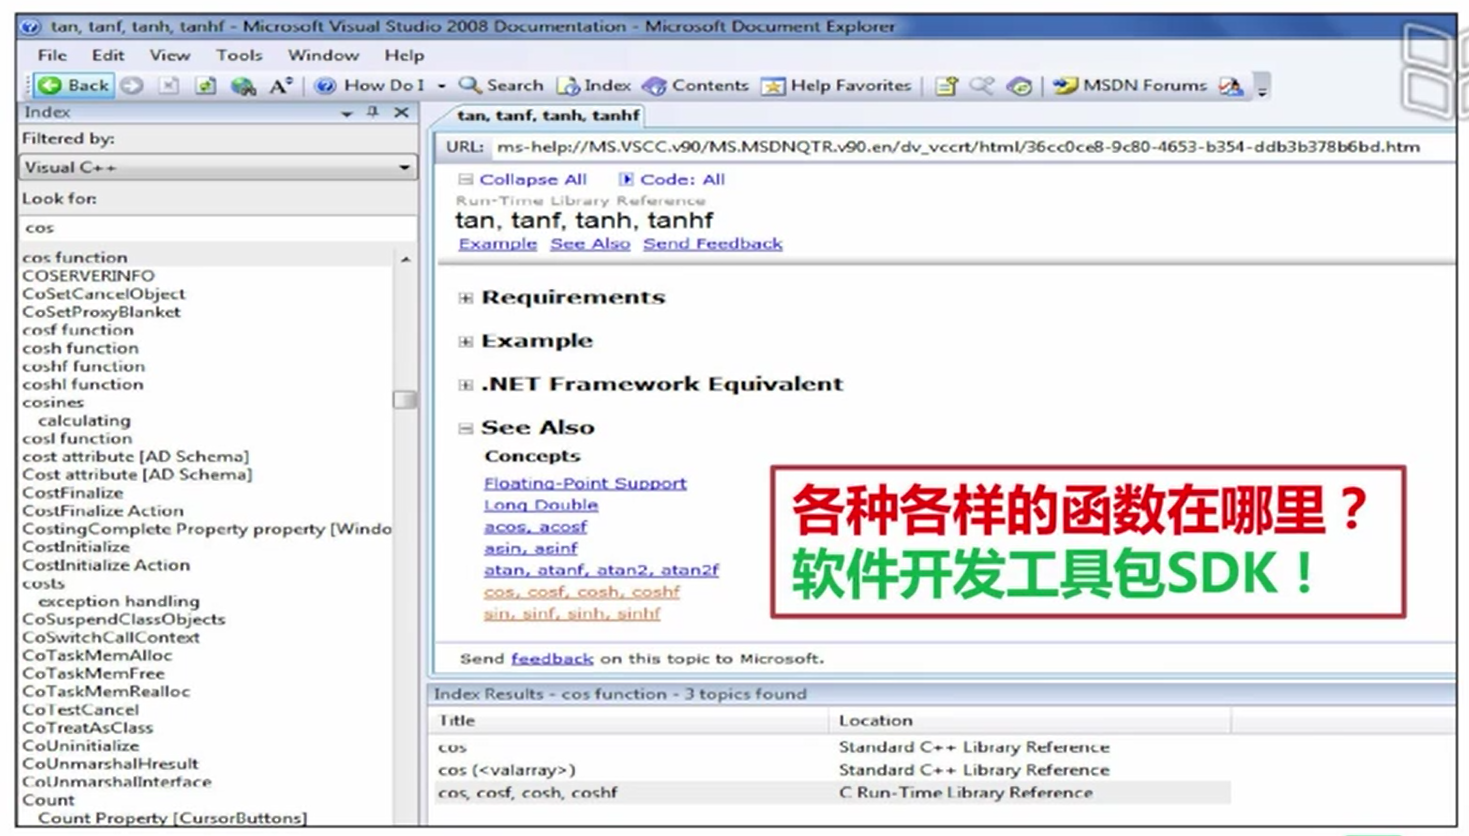The image size is (1469, 836).
Task: Click the Code: All language filter
Action: click(672, 180)
